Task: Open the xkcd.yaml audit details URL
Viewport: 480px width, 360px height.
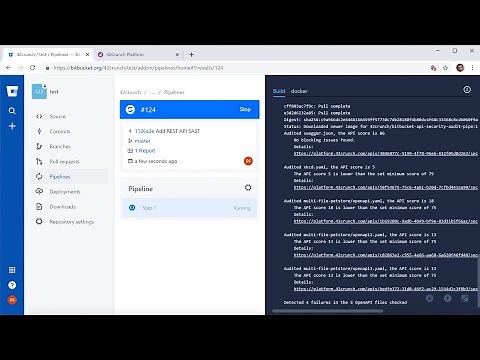Action: tap(386, 187)
